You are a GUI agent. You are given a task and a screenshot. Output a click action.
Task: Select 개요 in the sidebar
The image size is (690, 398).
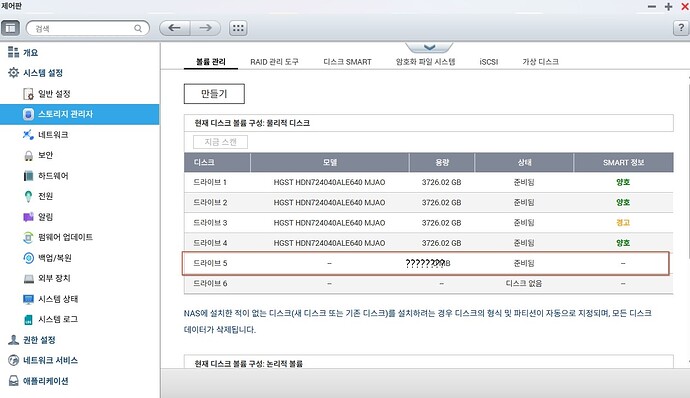pyautogui.click(x=30, y=52)
